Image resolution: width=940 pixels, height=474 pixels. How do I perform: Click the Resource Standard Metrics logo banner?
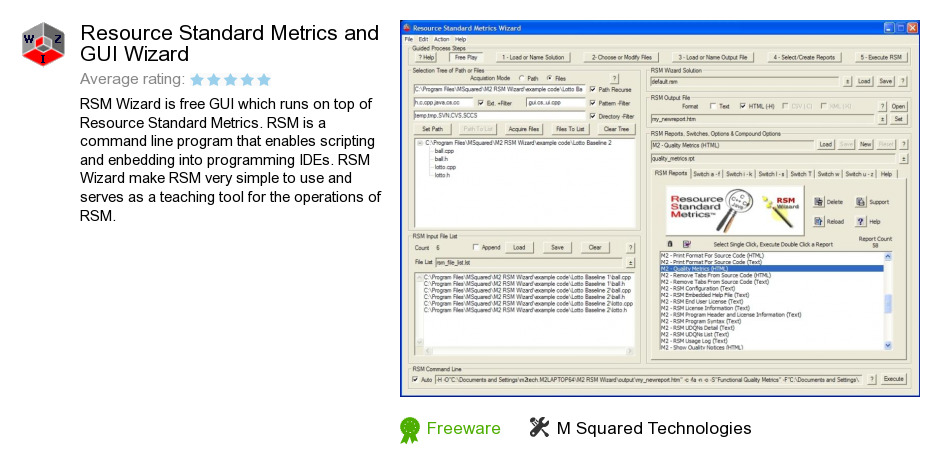click(735, 210)
